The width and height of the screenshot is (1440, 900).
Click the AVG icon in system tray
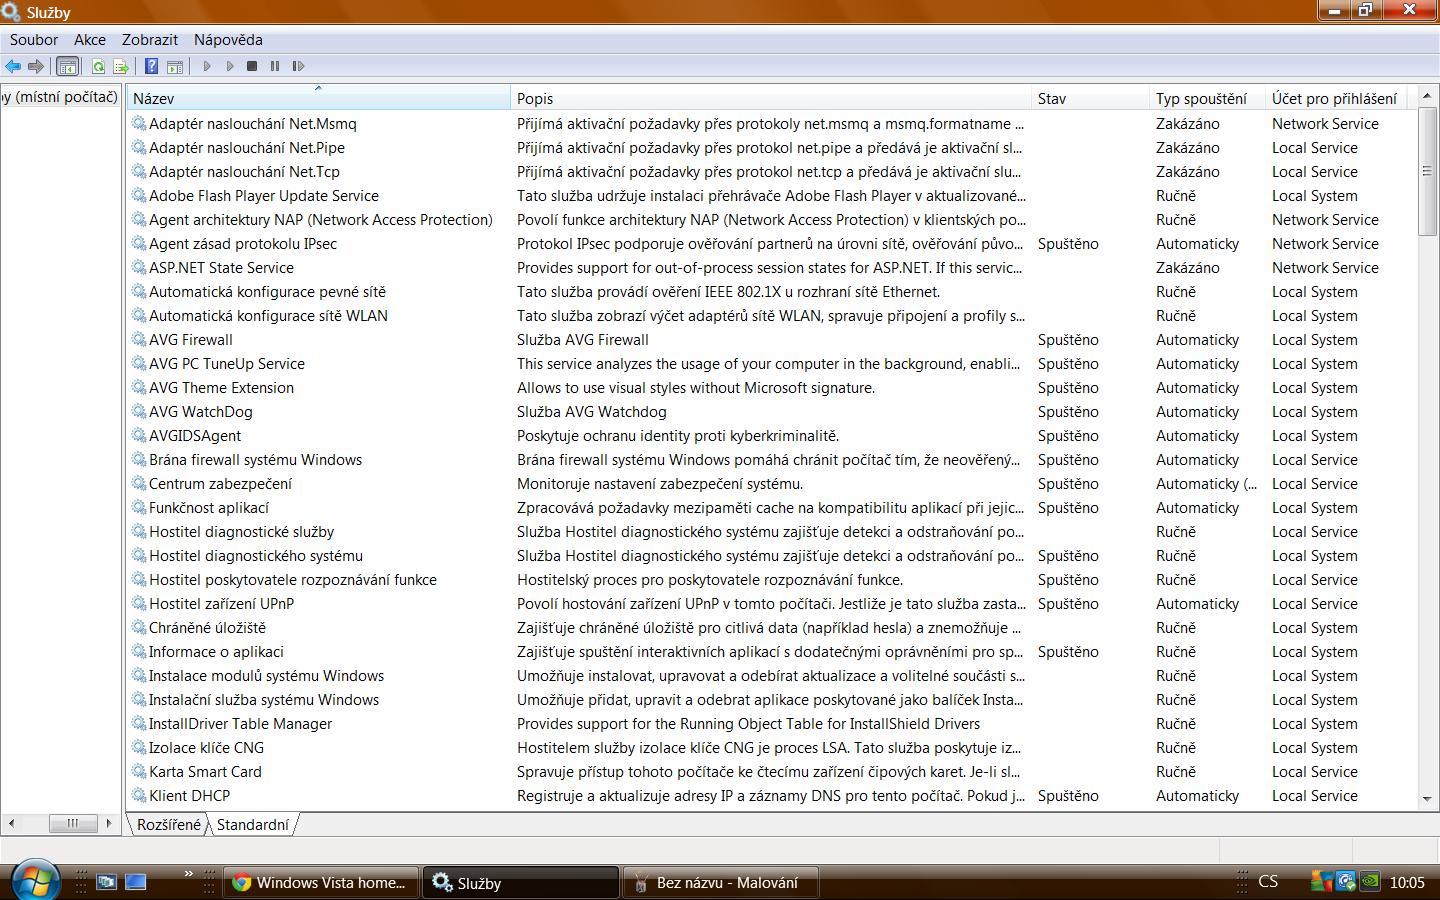click(x=1322, y=881)
